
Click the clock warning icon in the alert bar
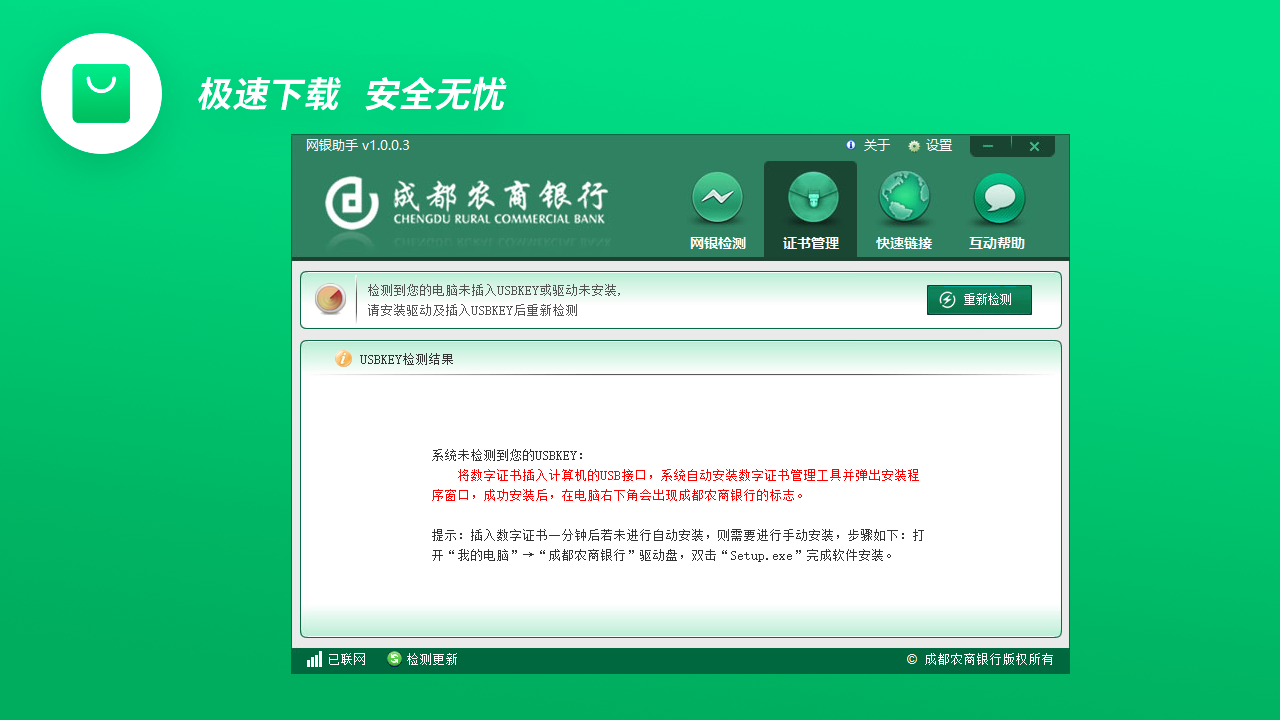click(330, 298)
